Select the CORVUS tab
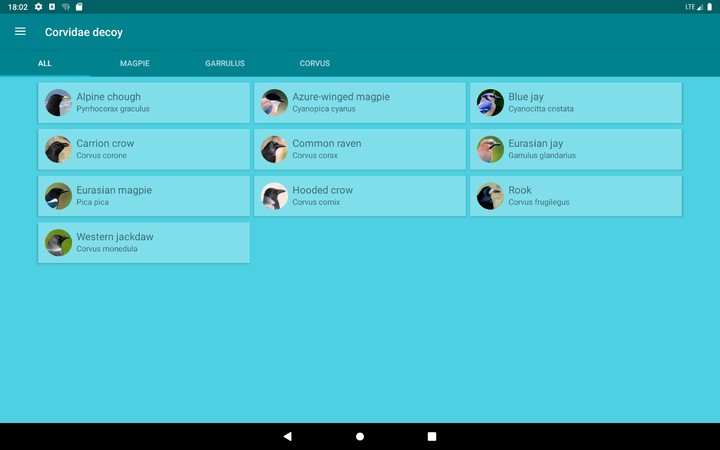Image resolution: width=720 pixels, height=450 pixels. tap(315, 63)
